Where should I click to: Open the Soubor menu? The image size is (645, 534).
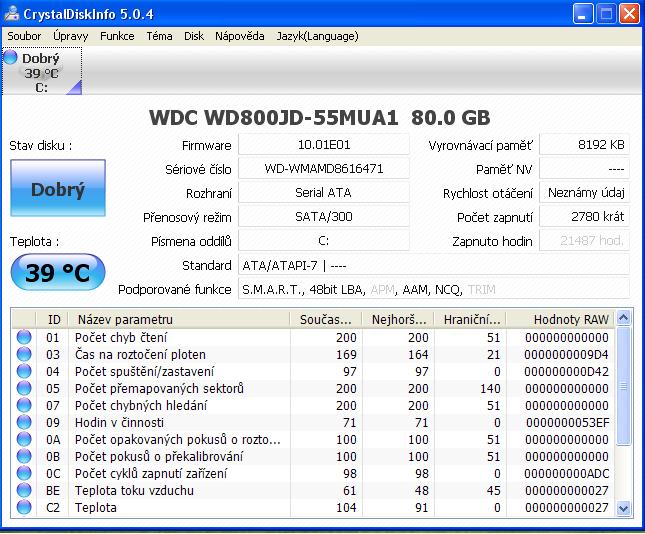(x=24, y=36)
